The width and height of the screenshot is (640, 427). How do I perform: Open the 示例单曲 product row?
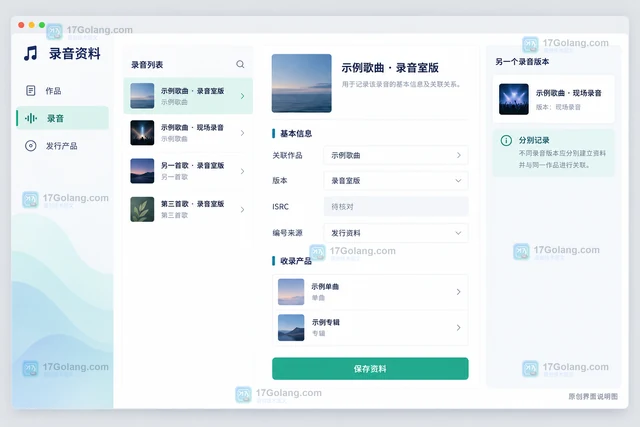370,292
